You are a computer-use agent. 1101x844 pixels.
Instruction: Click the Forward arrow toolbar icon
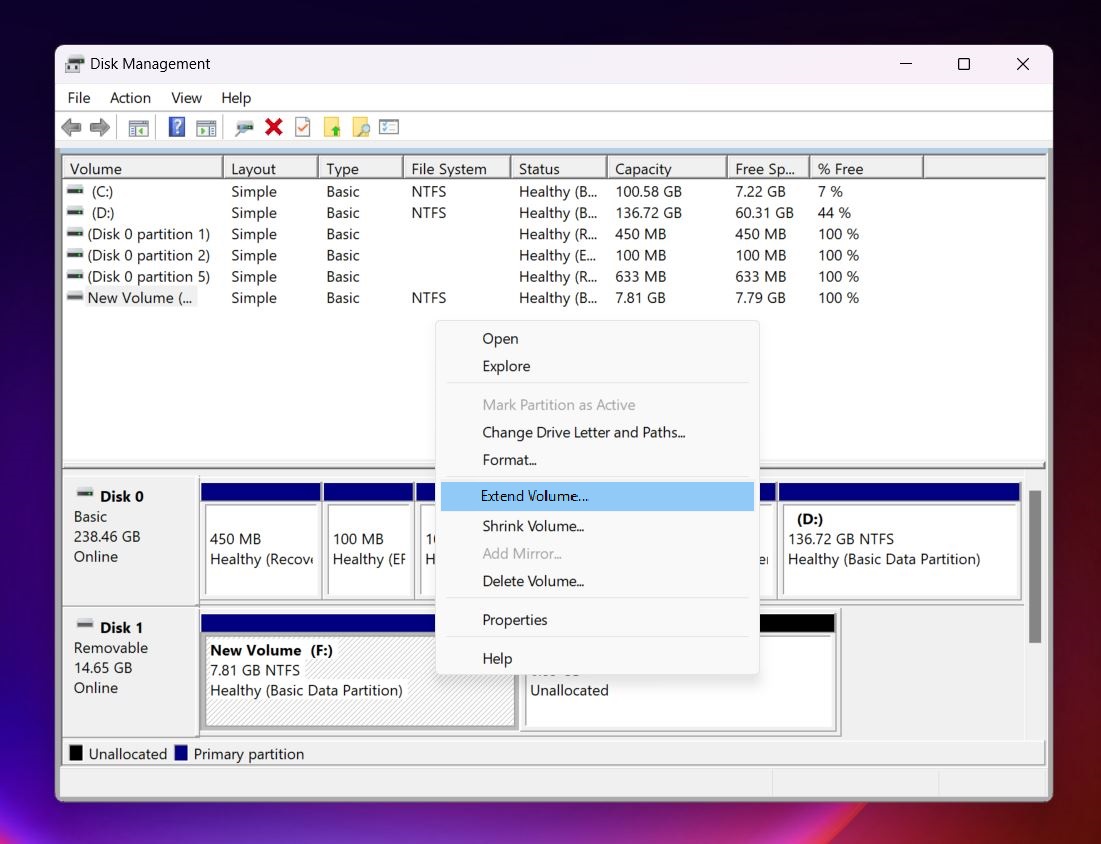100,128
